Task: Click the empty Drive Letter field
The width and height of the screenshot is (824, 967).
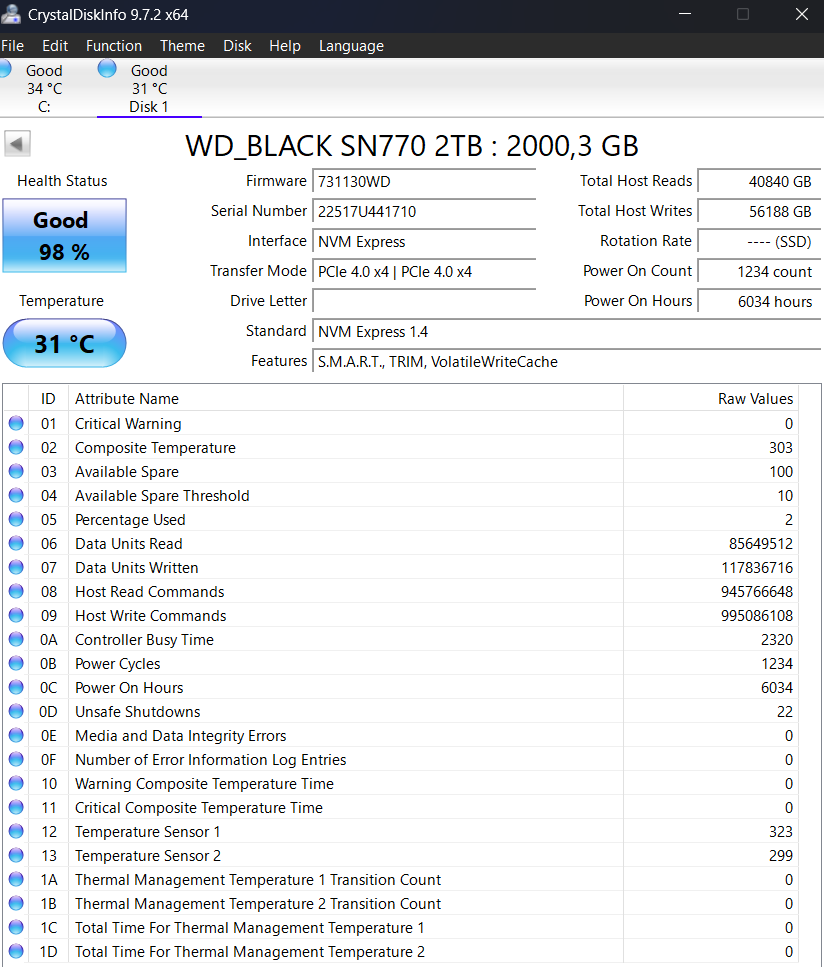Action: point(424,302)
